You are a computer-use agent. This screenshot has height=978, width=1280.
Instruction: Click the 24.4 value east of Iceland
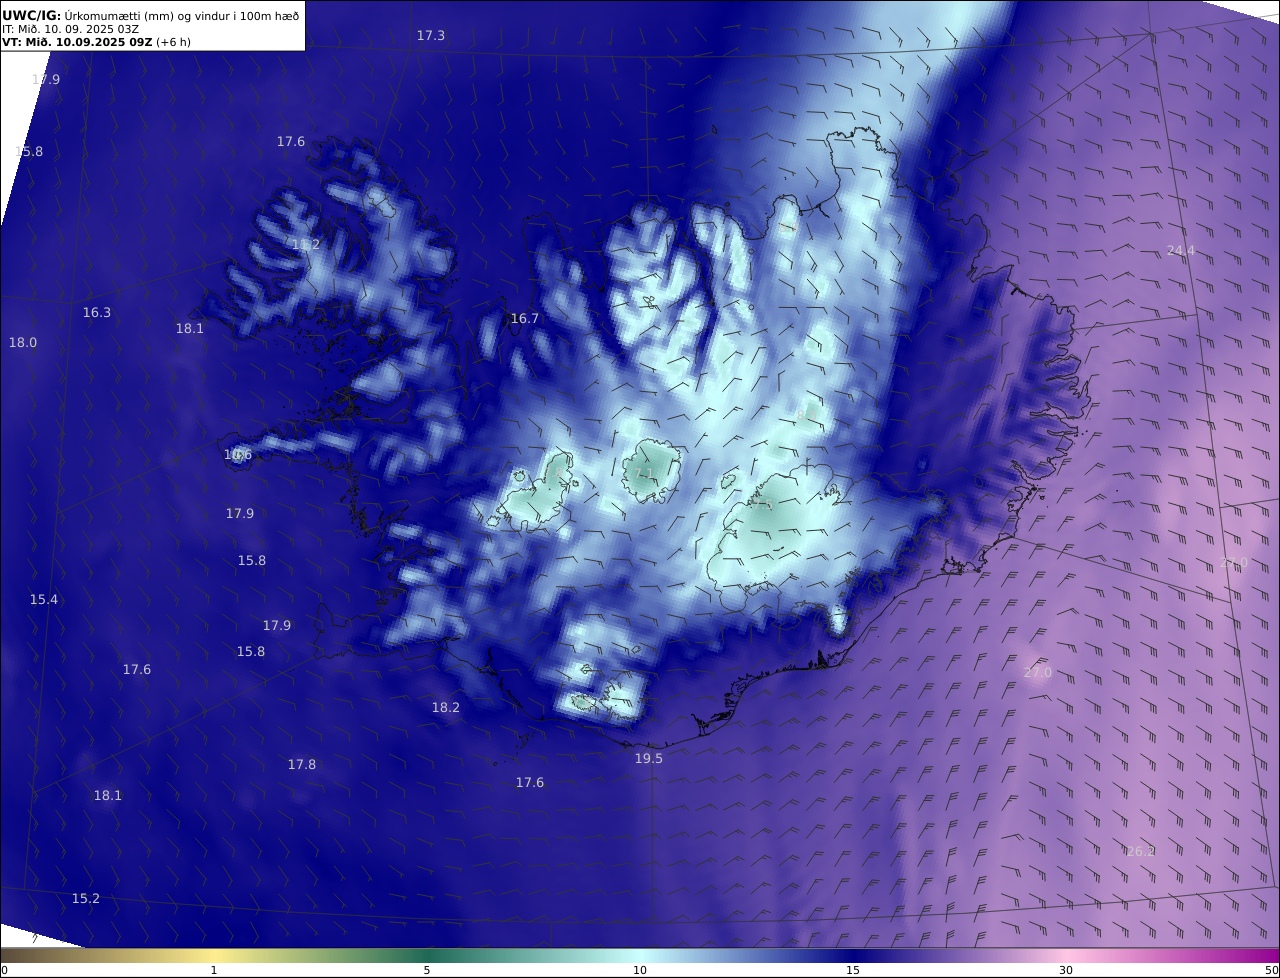pyautogui.click(x=1181, y=251)
